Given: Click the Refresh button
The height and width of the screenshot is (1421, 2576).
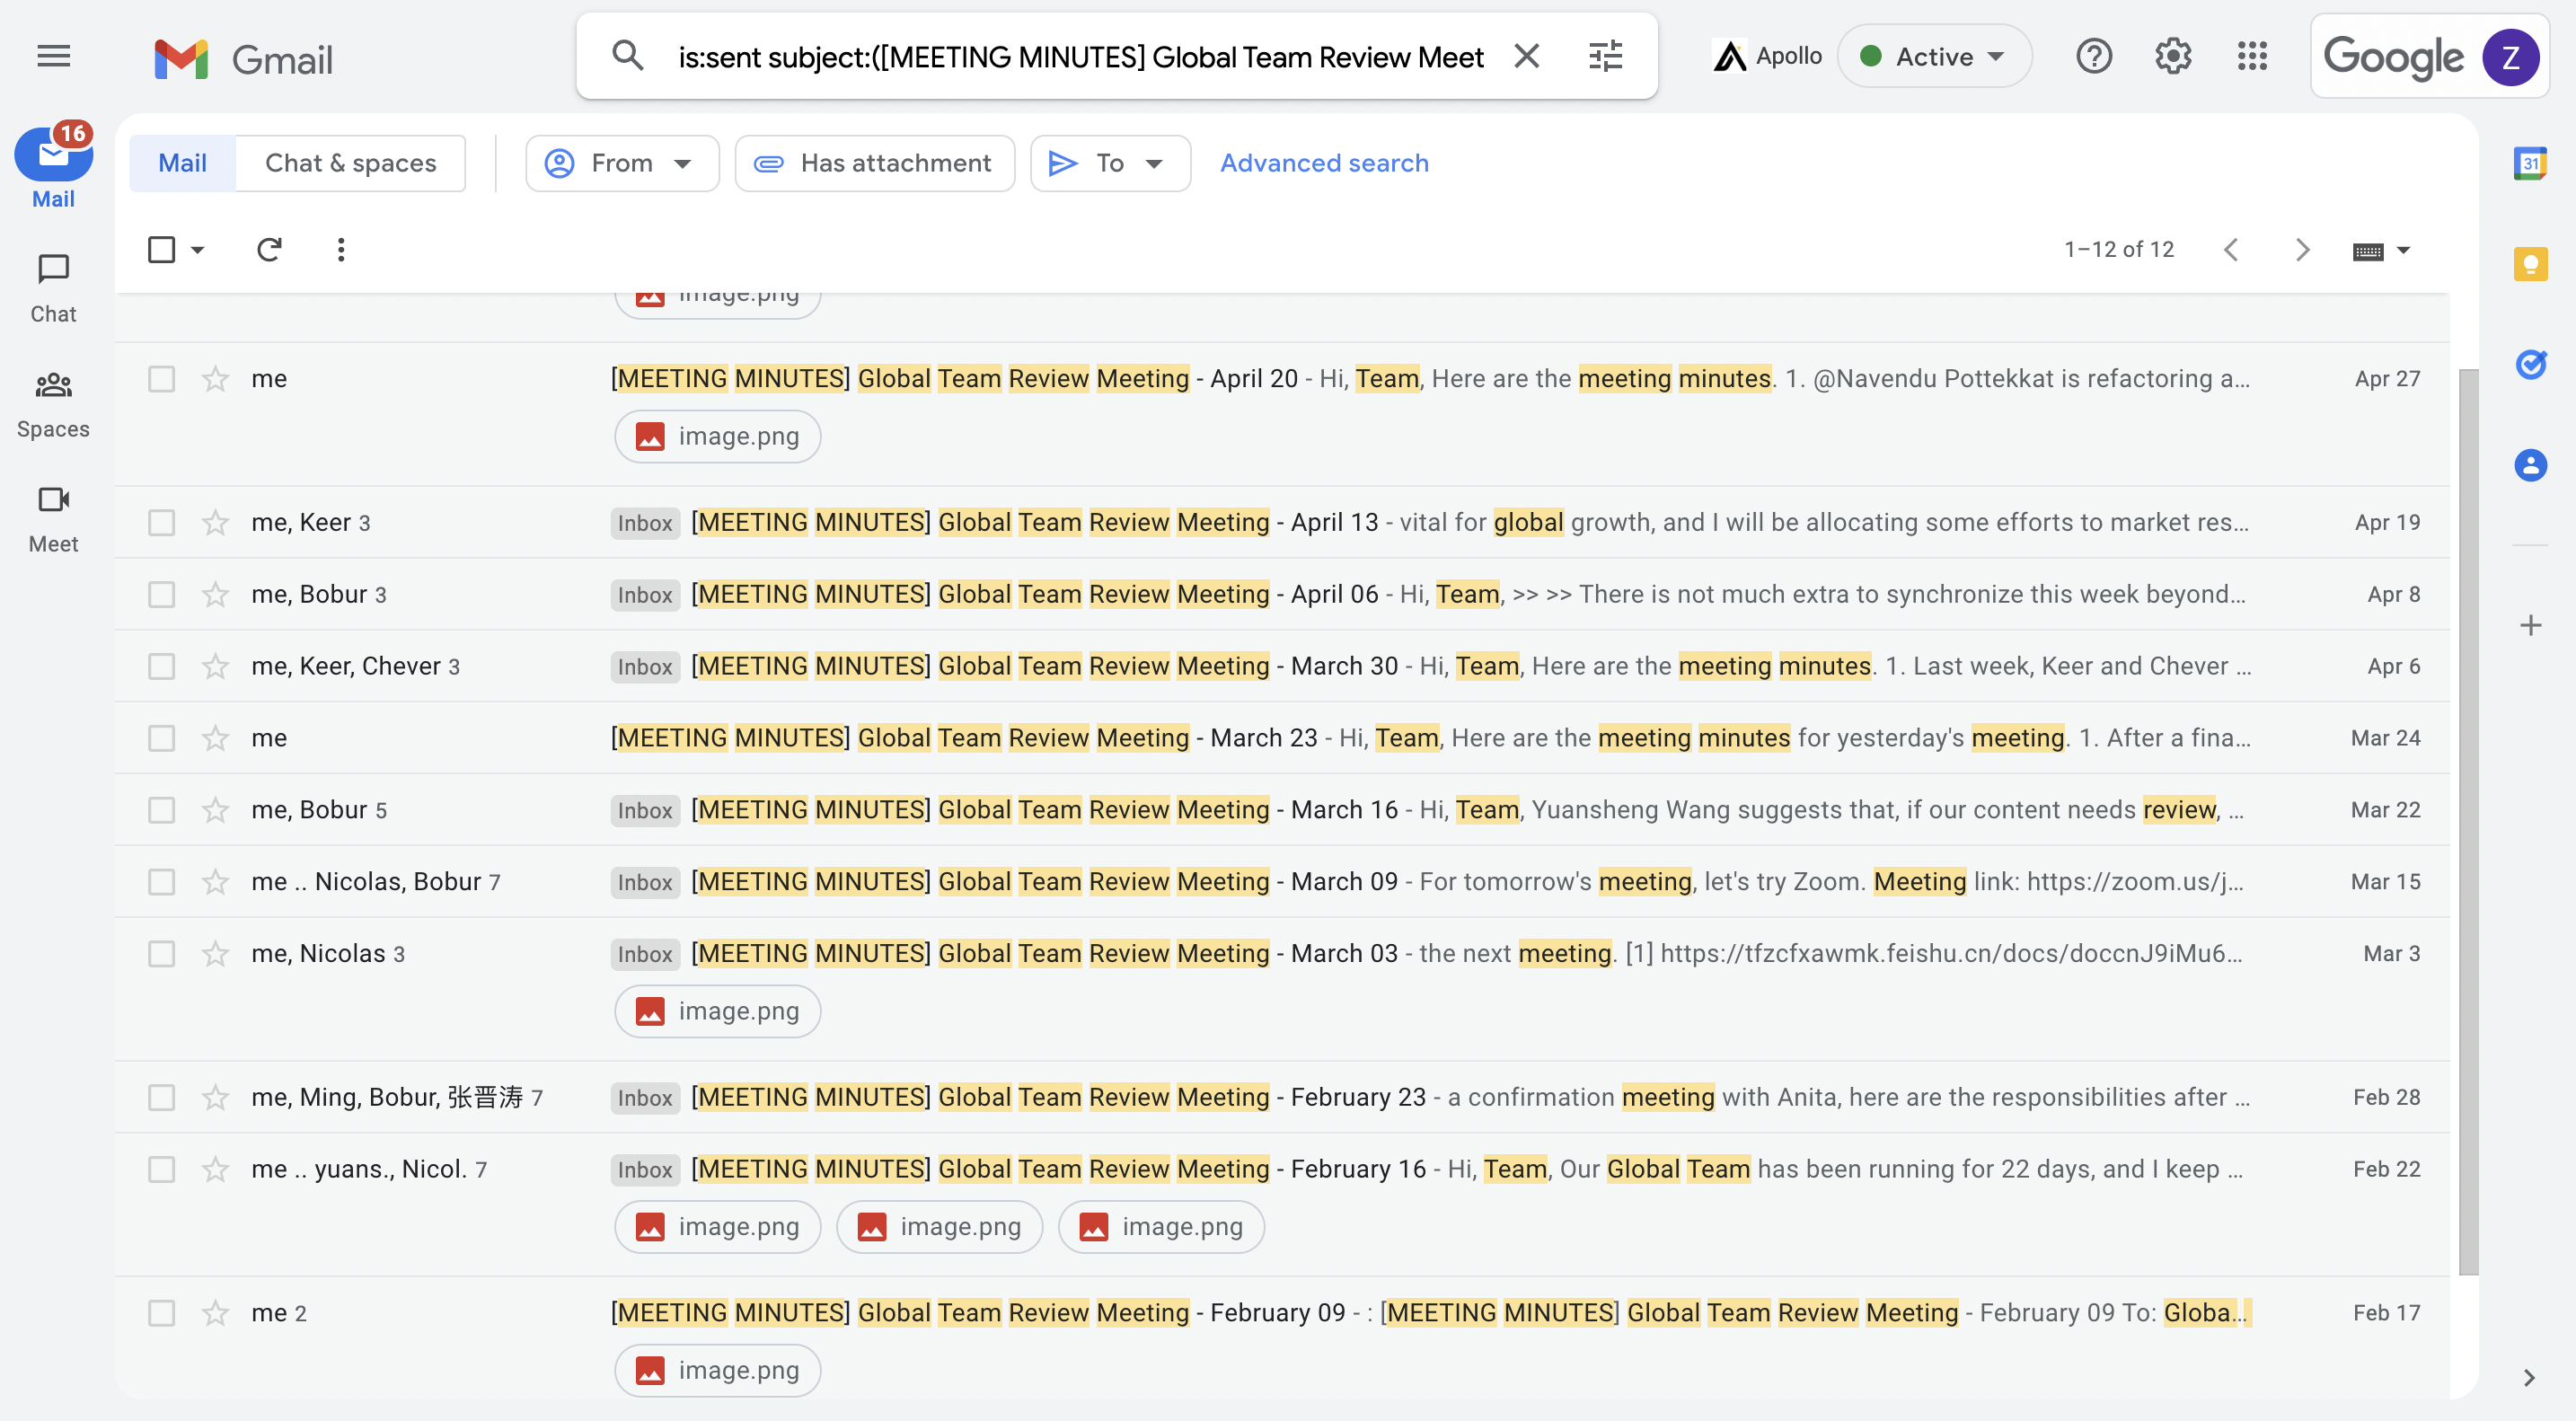Looking at the screenshot, I should (269, 249).
